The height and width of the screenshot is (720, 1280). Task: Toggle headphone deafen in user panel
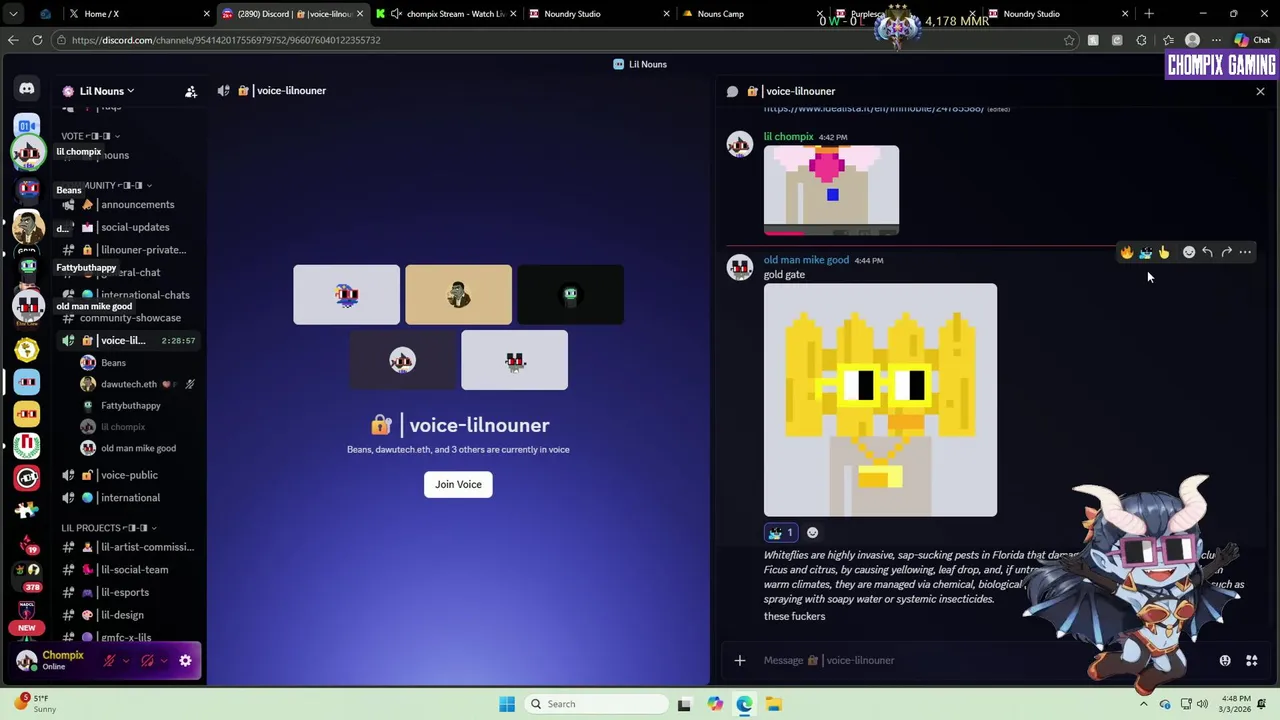click(x=147, y=660)
